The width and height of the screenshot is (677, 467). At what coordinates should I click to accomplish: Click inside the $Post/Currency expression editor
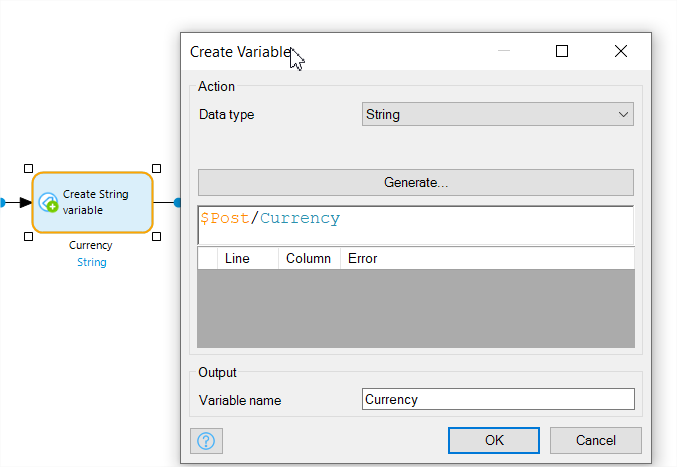tap(416, 225)
